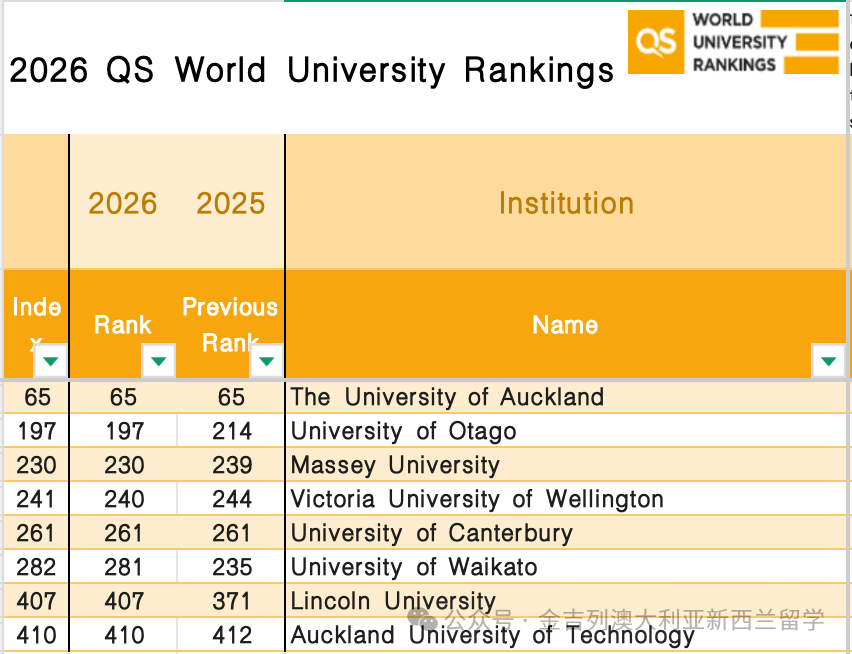Viewport: 852px width, 654px height.
Task: Click the 'Index' header label
Action: [x=36, y=324]
